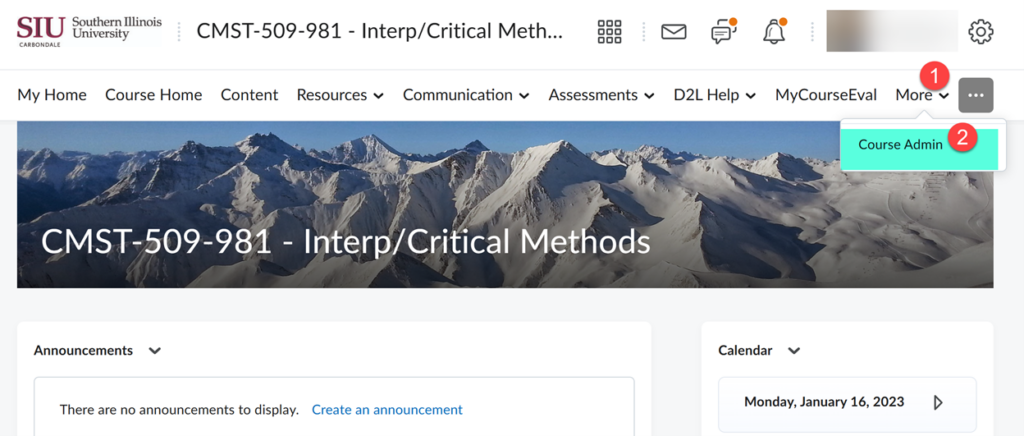Click the gray three-dots navbar options button
This screenshot has height=436, width=1024.
click(976, 95)
